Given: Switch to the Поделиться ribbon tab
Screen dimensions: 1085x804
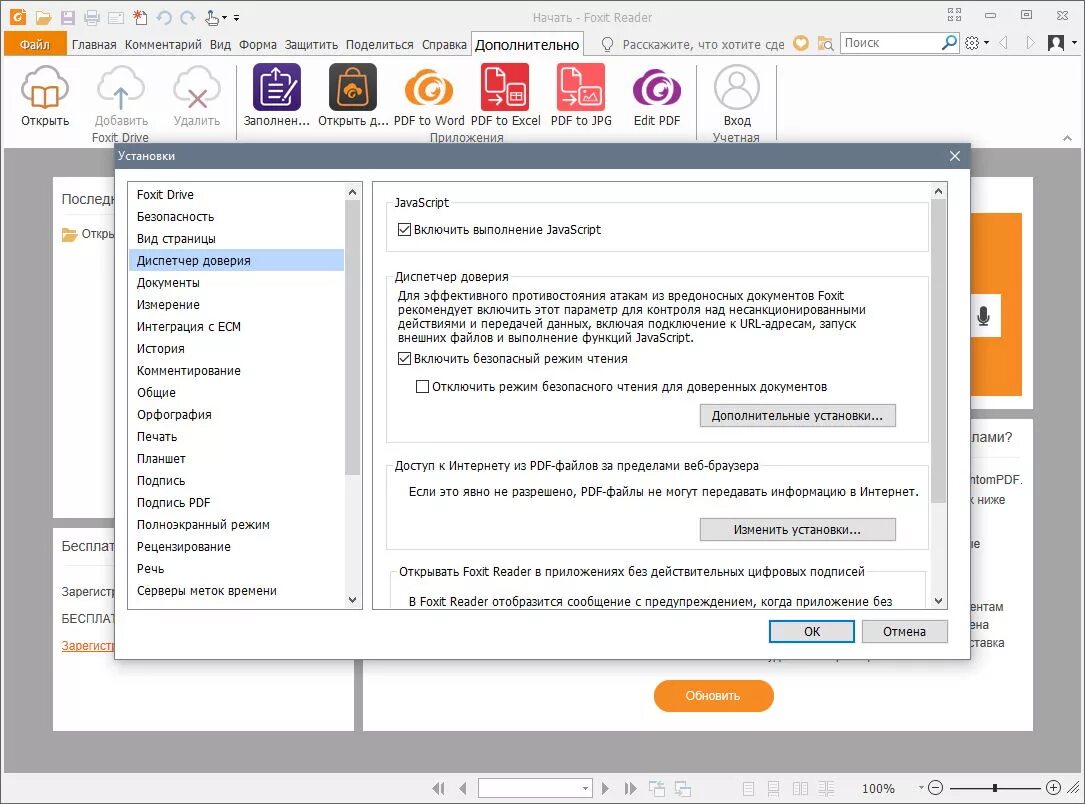Looking at the screenshot, I should (x=379, y=44).
